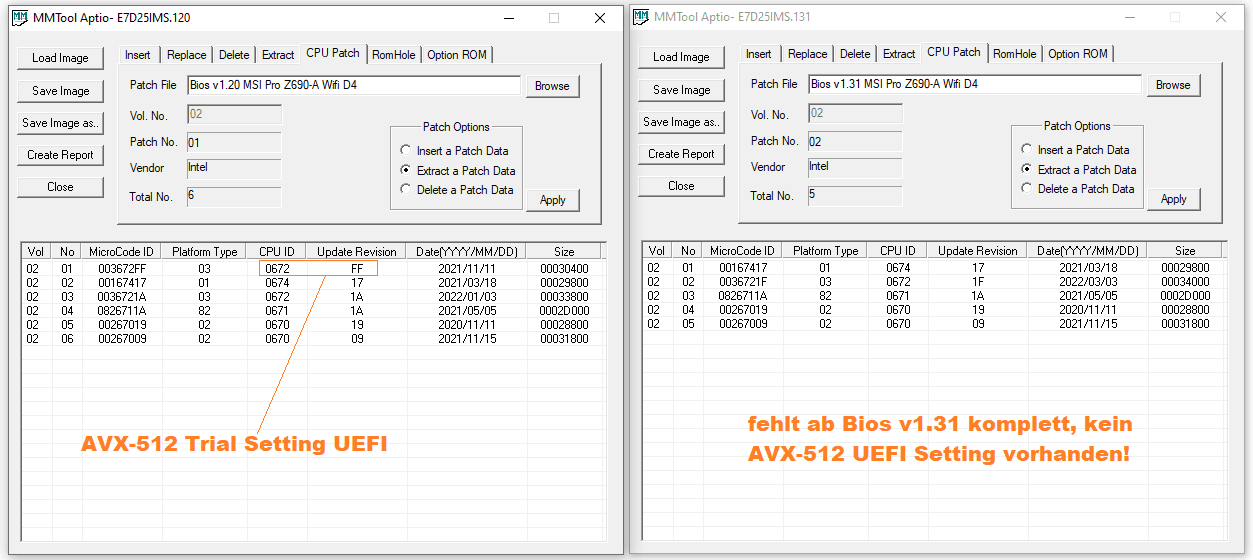The image size is (1253, 560).
Task: Click the Vol. No. field in E7D25IMS.120 window
Action: tap(234, 116)
